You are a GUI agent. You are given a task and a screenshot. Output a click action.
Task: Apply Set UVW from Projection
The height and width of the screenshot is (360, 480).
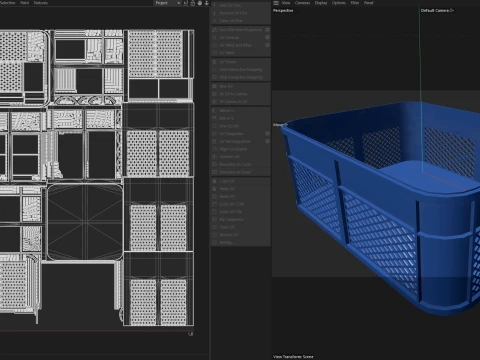tap(238, 30)
